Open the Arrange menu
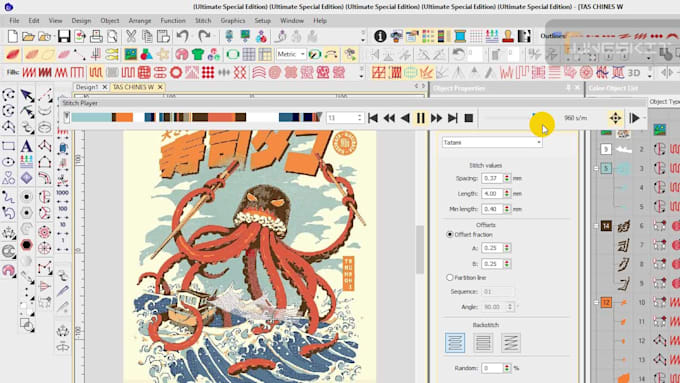The height and width of the screenshot is (383, 680). point(140,20)
